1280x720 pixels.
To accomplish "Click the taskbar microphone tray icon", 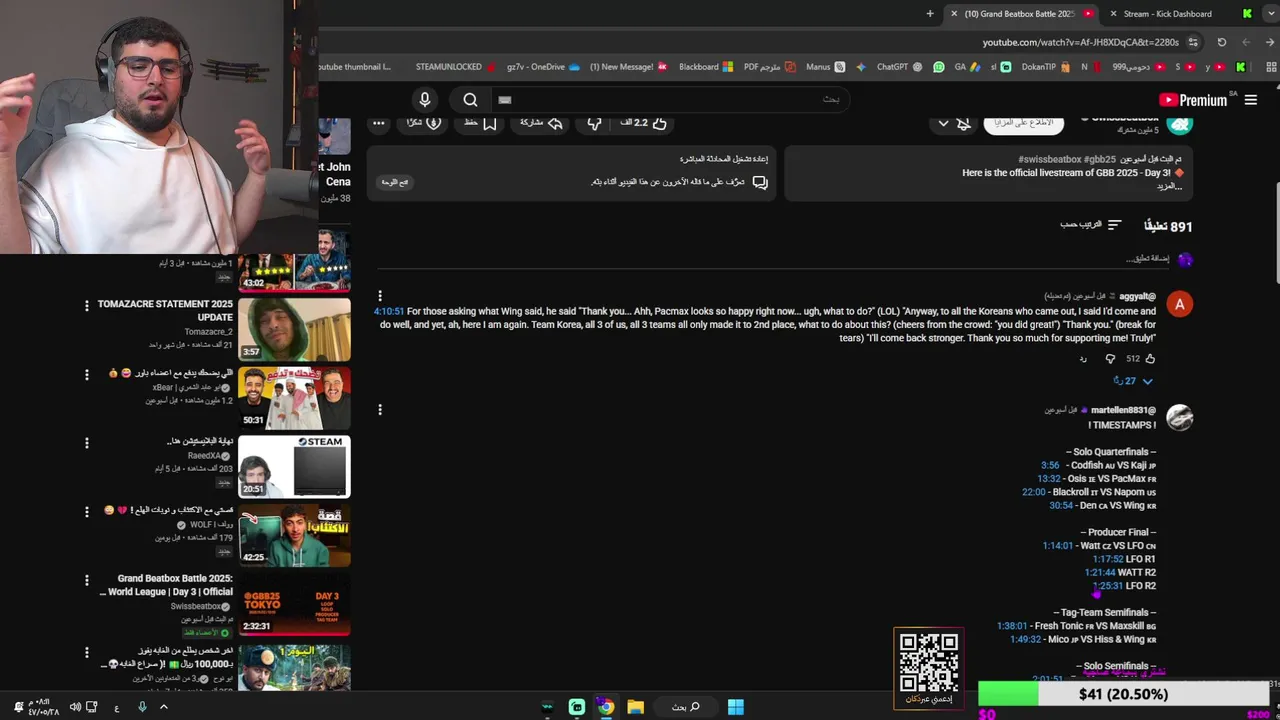I will [142, 707].
